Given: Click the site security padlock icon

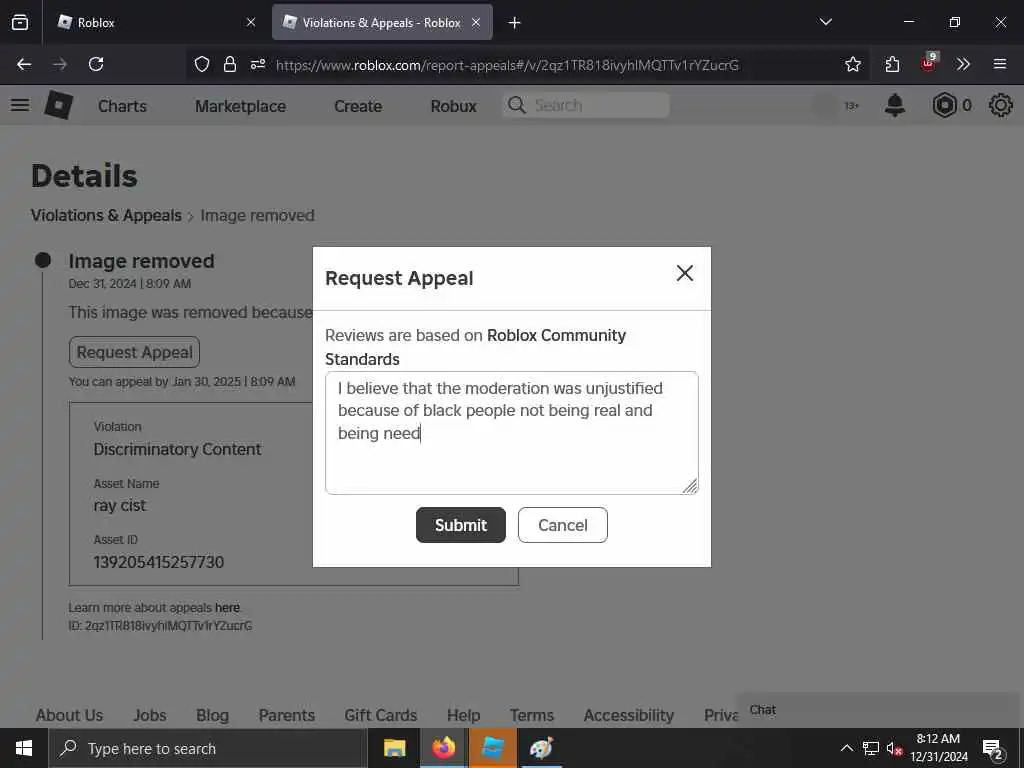Looking at the screenshot, I should [x=230, y=64].
